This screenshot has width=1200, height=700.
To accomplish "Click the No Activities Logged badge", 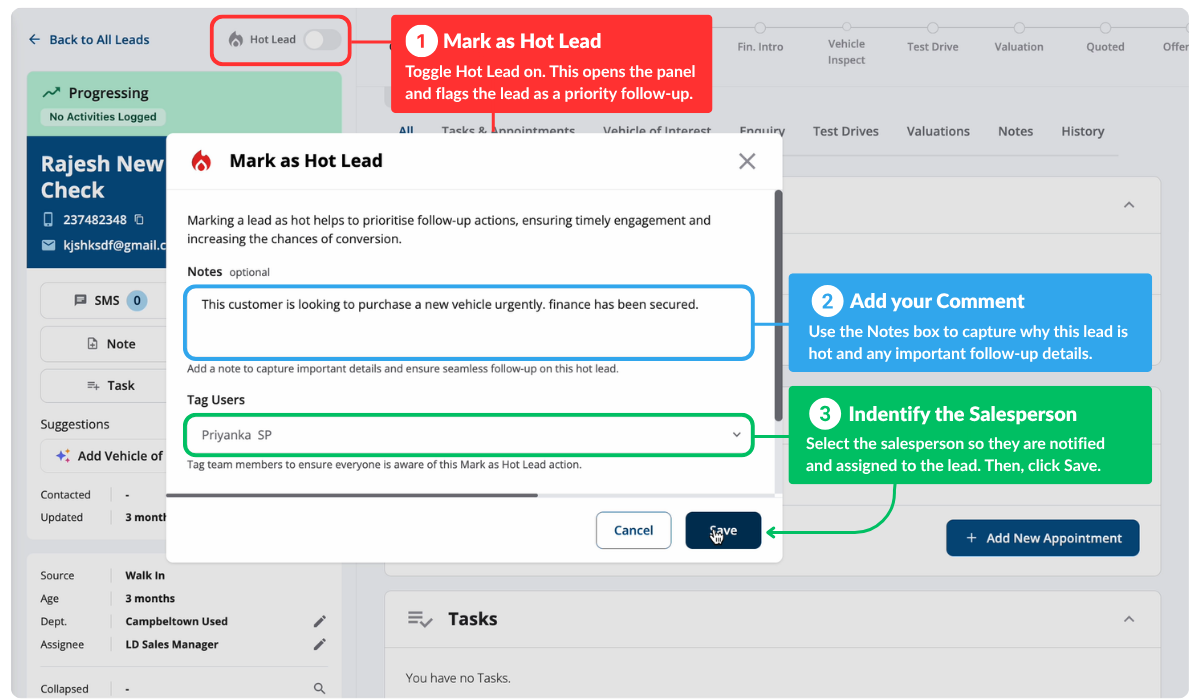I will (x=103, y=117).
